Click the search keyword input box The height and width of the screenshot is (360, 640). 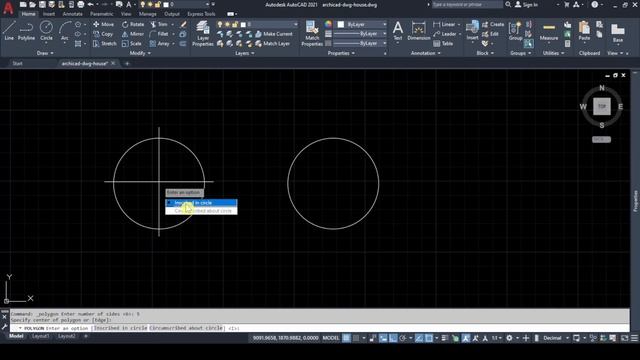(x=467, y=4)
